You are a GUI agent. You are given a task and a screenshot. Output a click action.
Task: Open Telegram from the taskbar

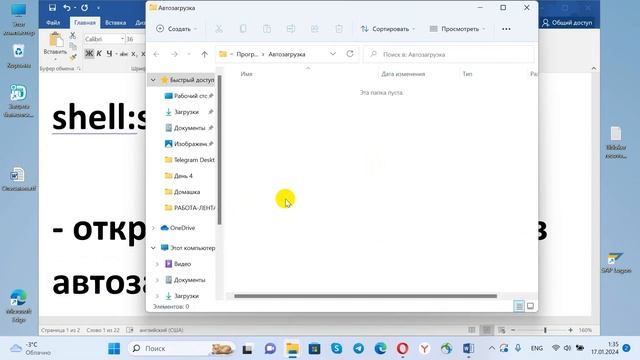358,349
